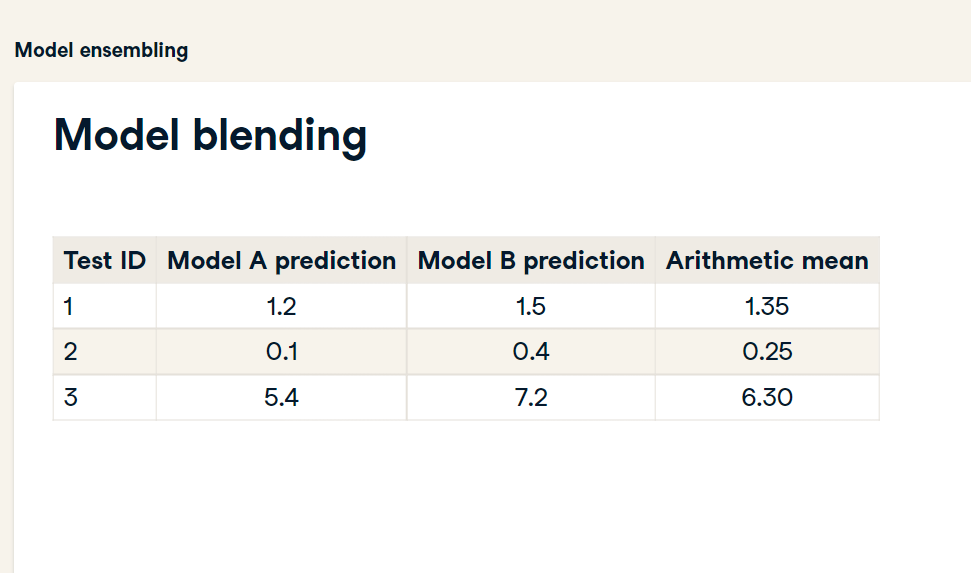Click the Model blending heading
Viewport: 971px width, 573px height.
(211, 136)
